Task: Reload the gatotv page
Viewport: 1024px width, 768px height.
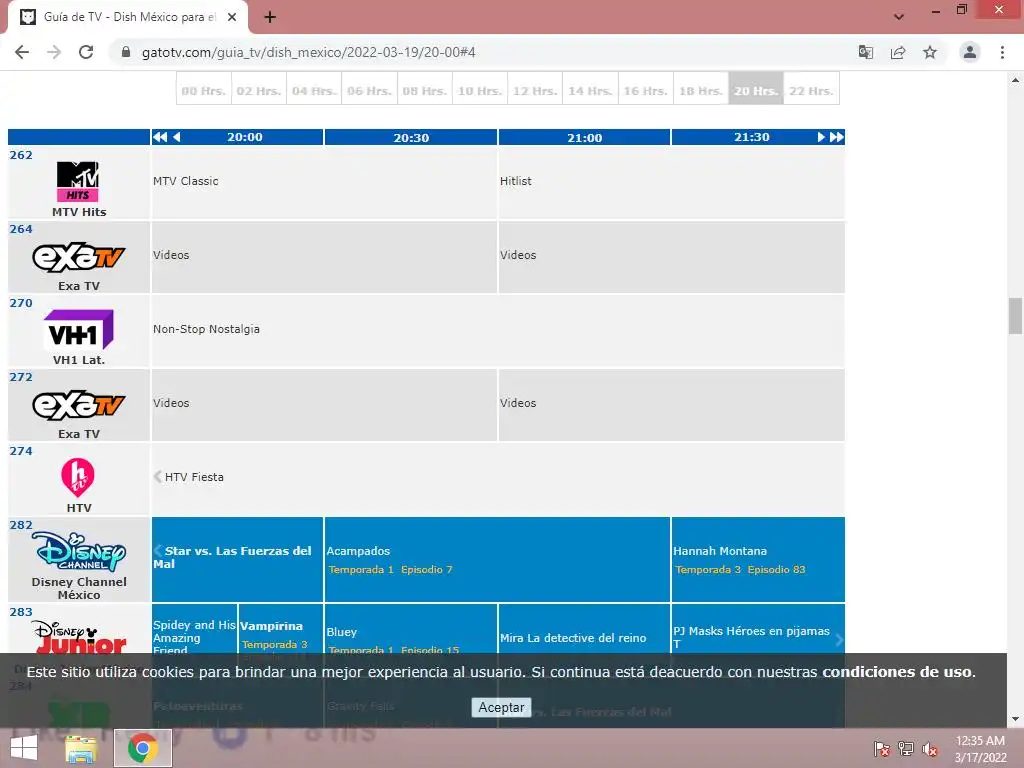Action: pyautogui.click(x=86, y=52)
